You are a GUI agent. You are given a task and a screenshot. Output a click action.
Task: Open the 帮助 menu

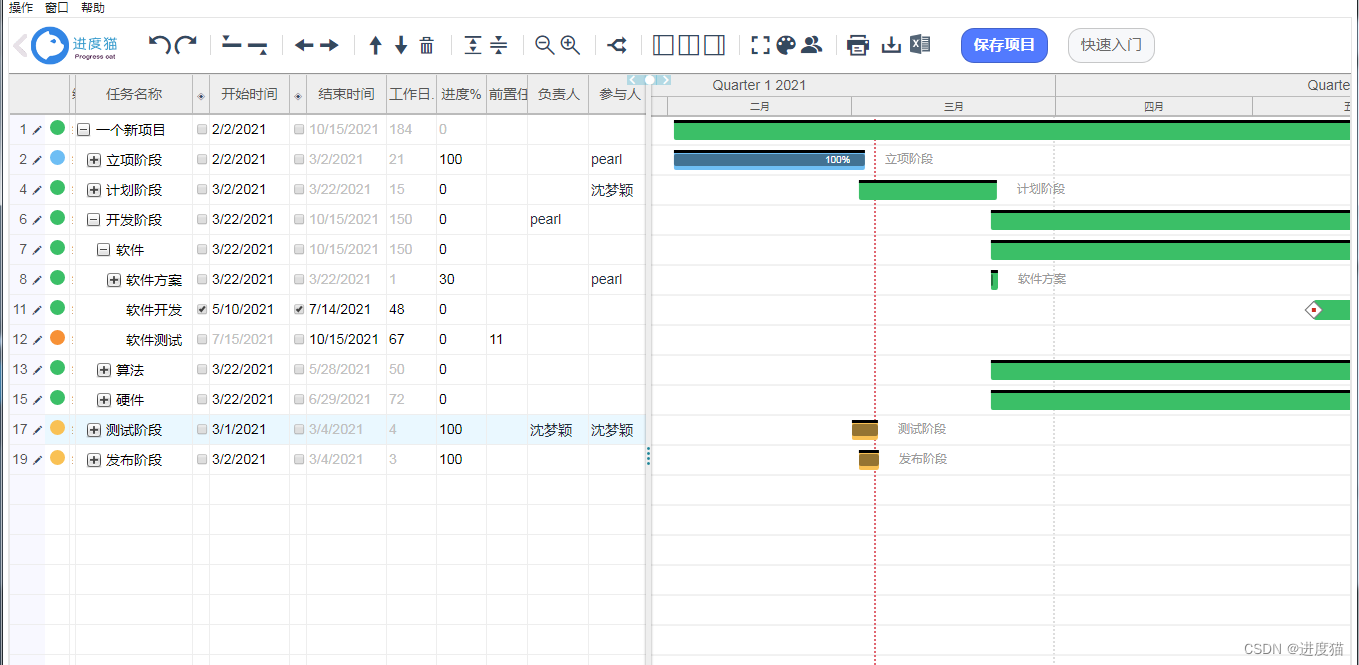[x=93, y=7]
